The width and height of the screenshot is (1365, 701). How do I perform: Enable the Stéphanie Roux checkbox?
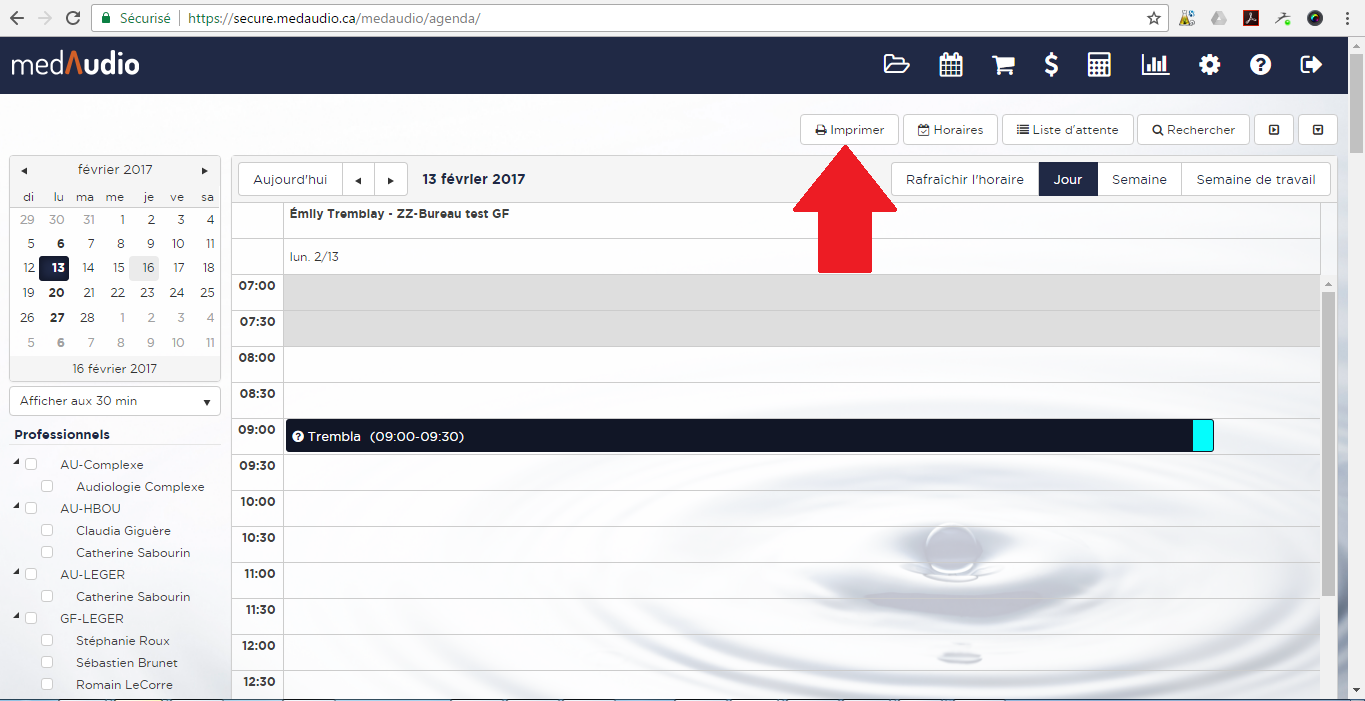coord(47,641)
